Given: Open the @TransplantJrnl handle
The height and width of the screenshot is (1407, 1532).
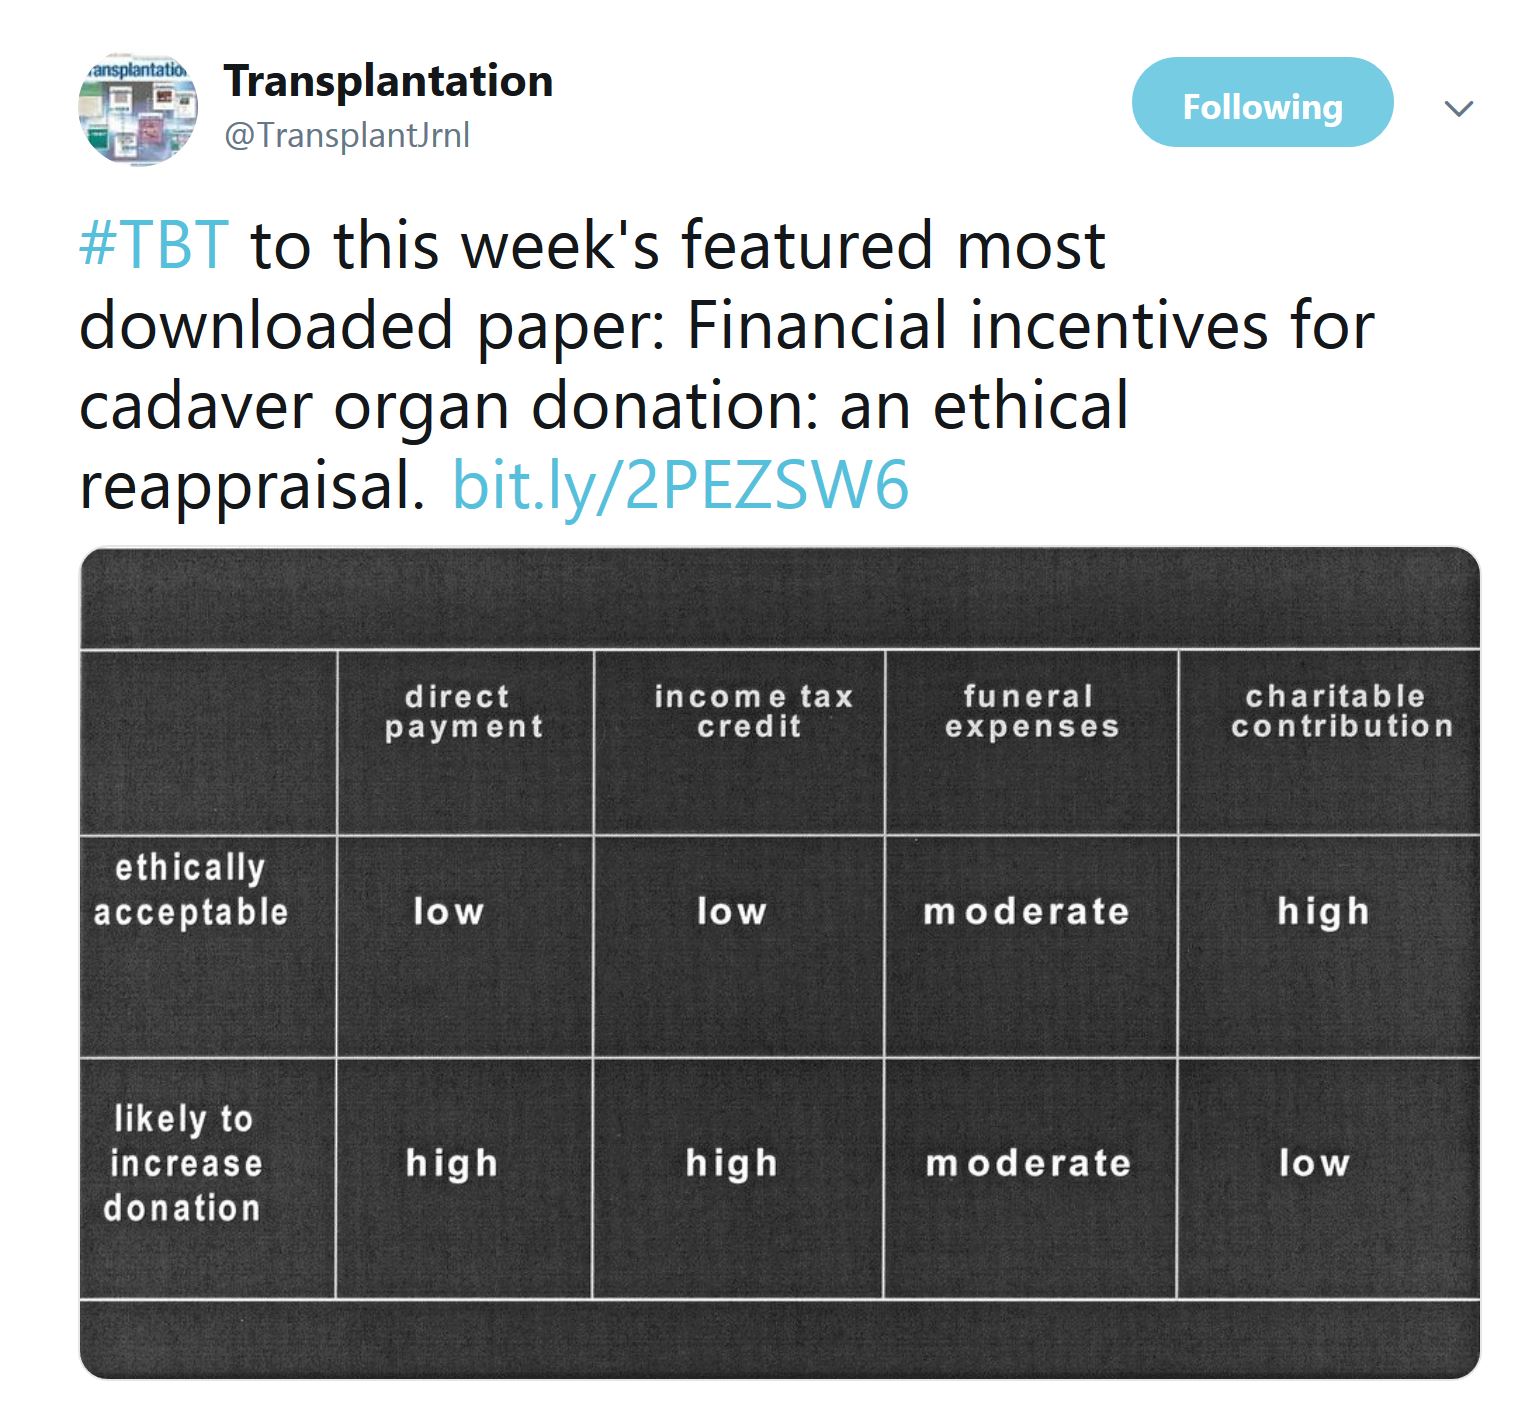Looking at the screenshot, I should (347, 135).
